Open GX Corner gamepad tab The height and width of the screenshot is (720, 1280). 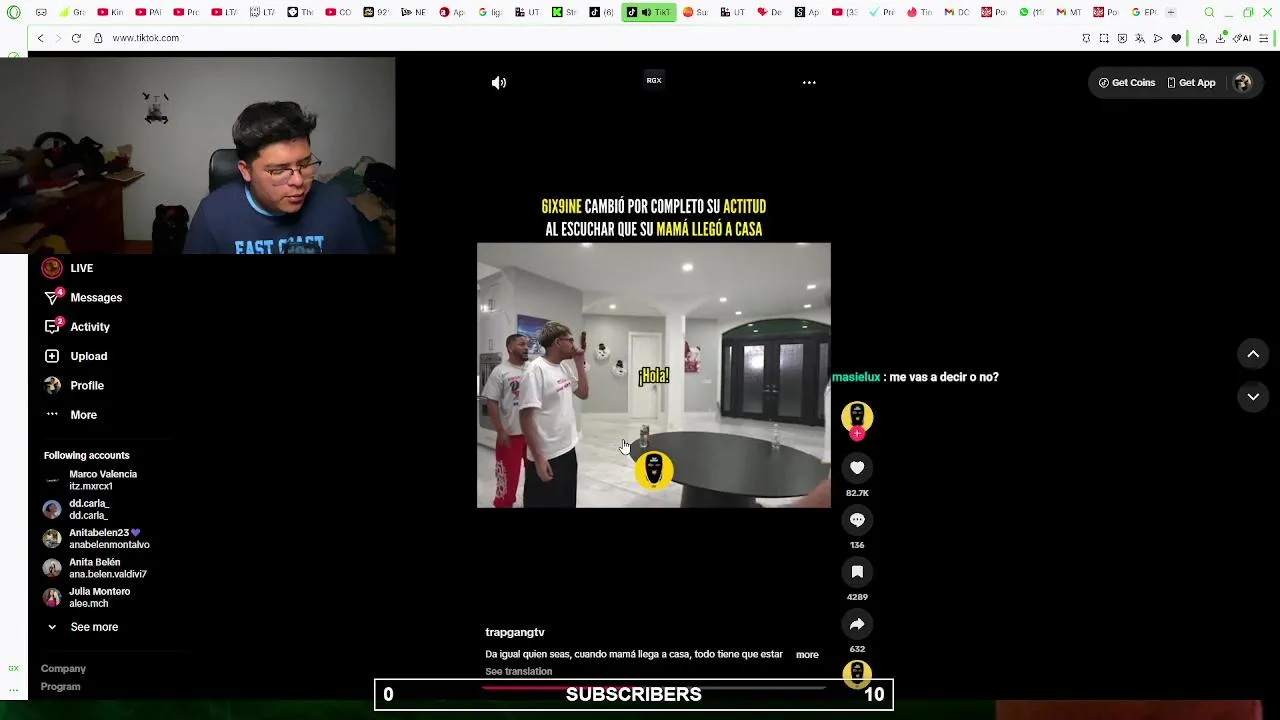point(41,13)
